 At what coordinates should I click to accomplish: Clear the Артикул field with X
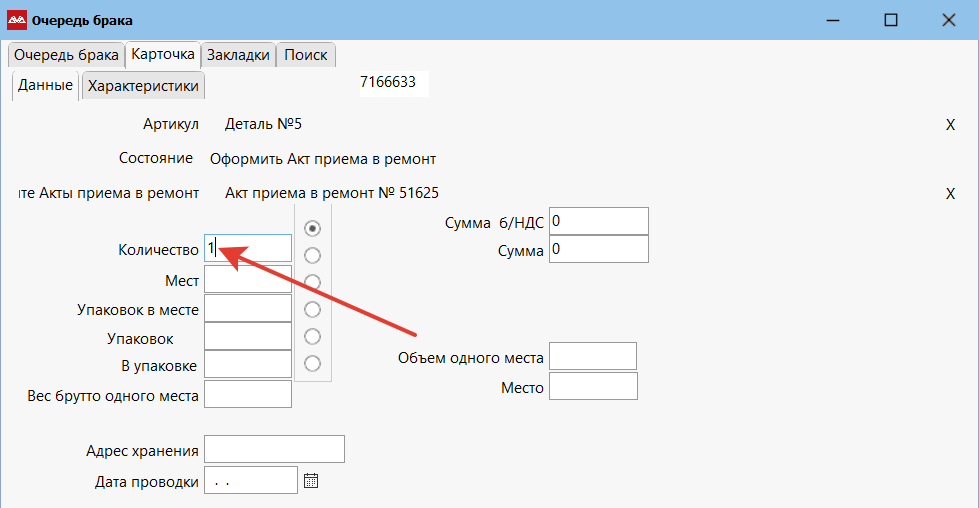(x=950, y=125)
